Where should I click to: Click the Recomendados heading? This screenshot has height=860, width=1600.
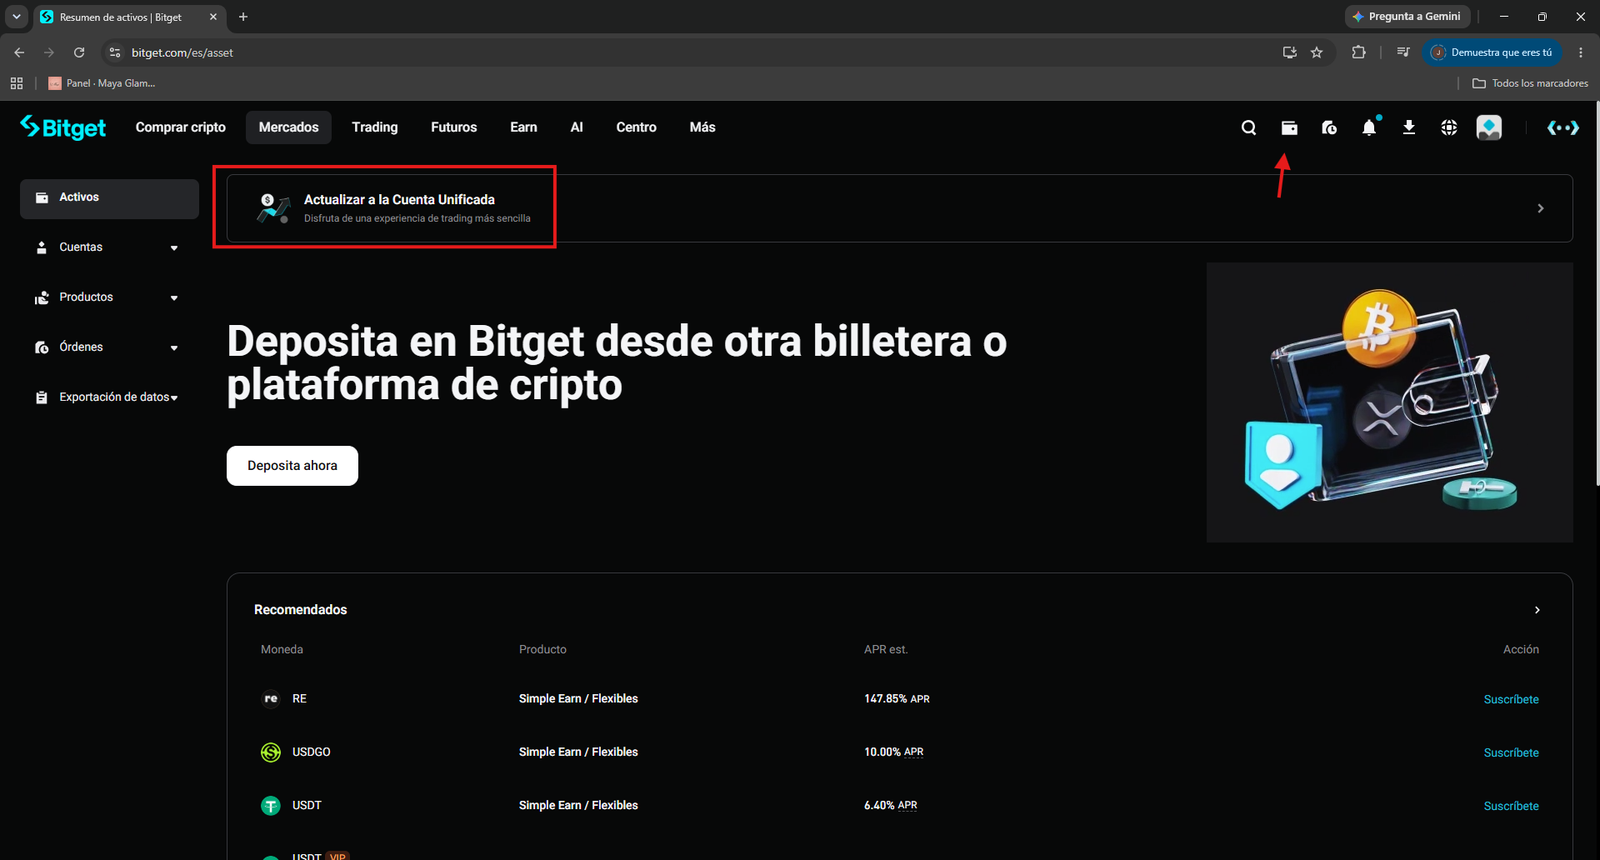click(300, 610)
